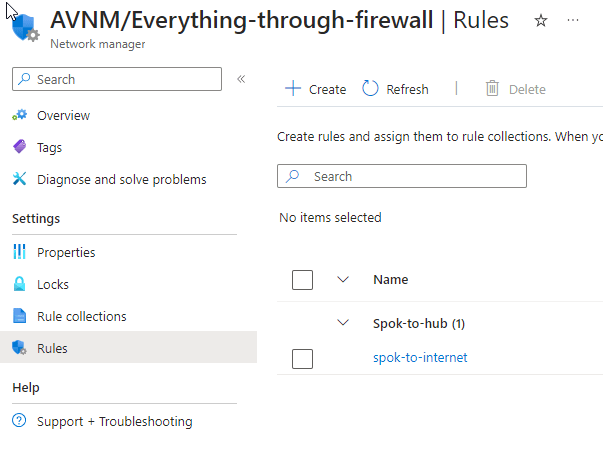
Task: Collapse the Spok-to-hub group chevron
Action: click(343, 323)
